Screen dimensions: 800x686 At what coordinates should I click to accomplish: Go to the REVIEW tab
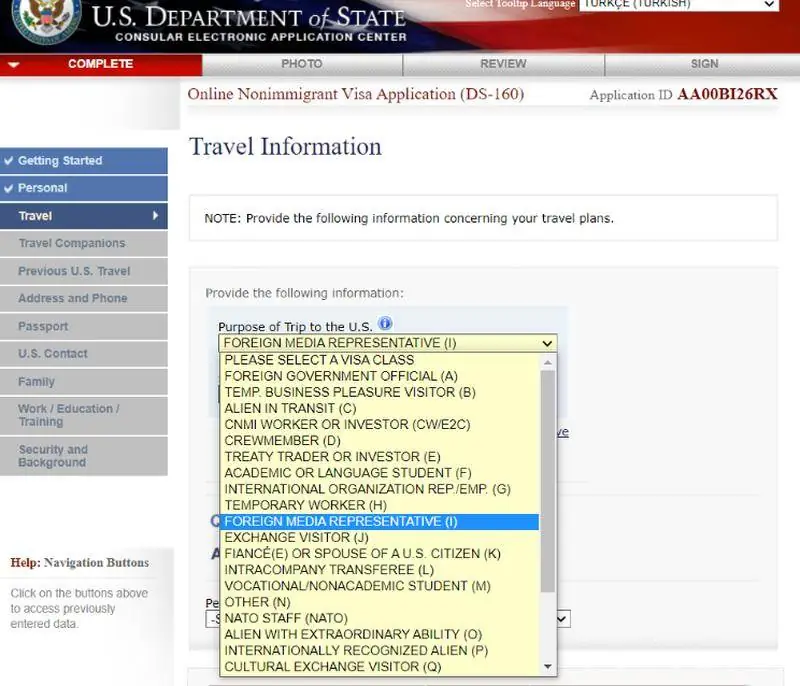(503, 64)
